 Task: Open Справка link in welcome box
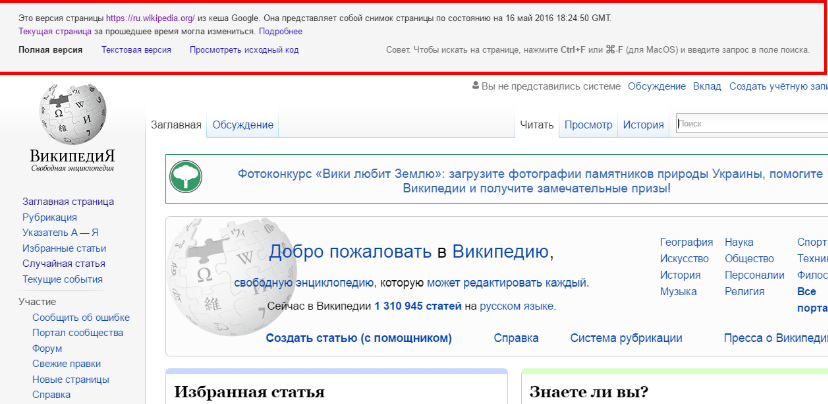click(x=516, y=338)
